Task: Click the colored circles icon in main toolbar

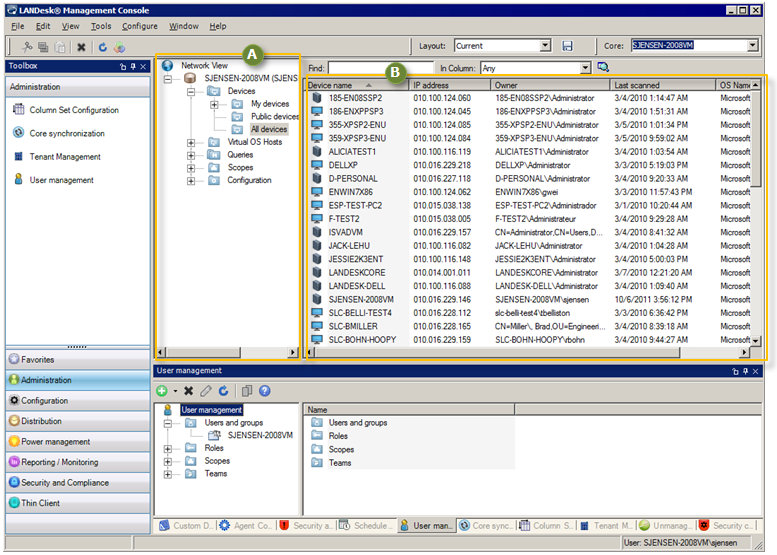Action: point(119,47)
